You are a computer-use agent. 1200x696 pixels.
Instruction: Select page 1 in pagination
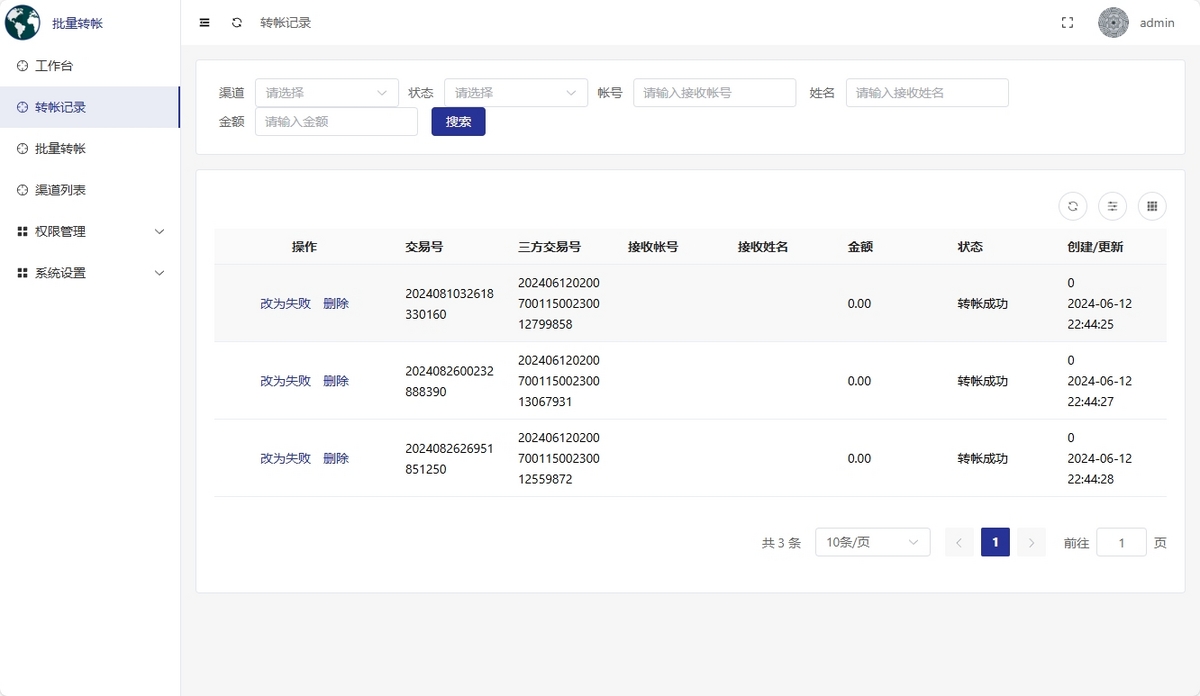pos(995,542)
